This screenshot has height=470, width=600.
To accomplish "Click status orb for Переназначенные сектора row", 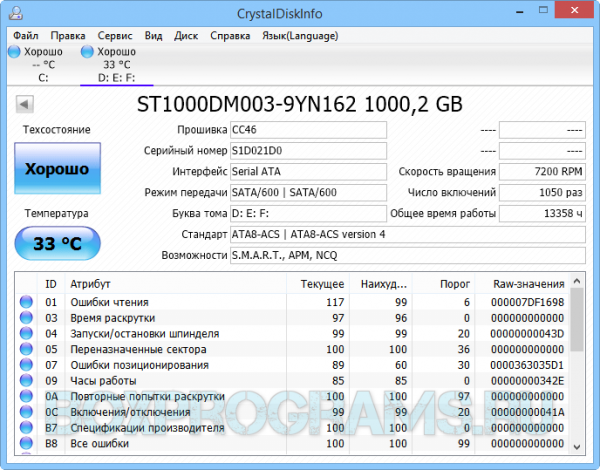I will click(26, 349).
